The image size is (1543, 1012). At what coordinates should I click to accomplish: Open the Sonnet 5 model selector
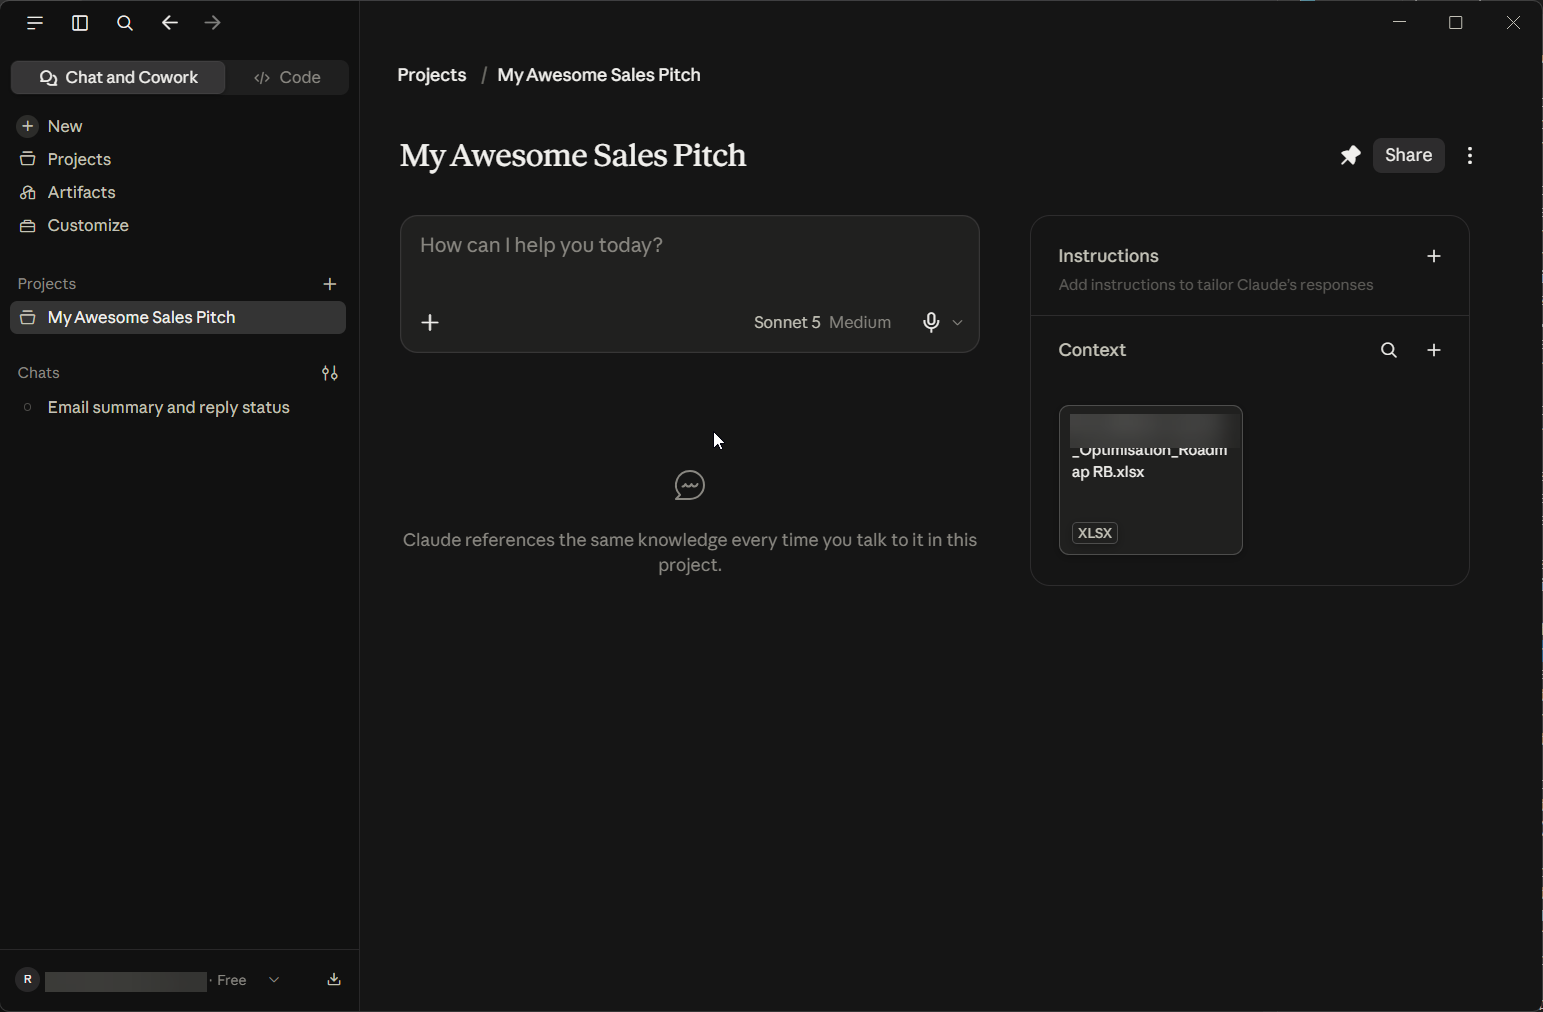822,322
